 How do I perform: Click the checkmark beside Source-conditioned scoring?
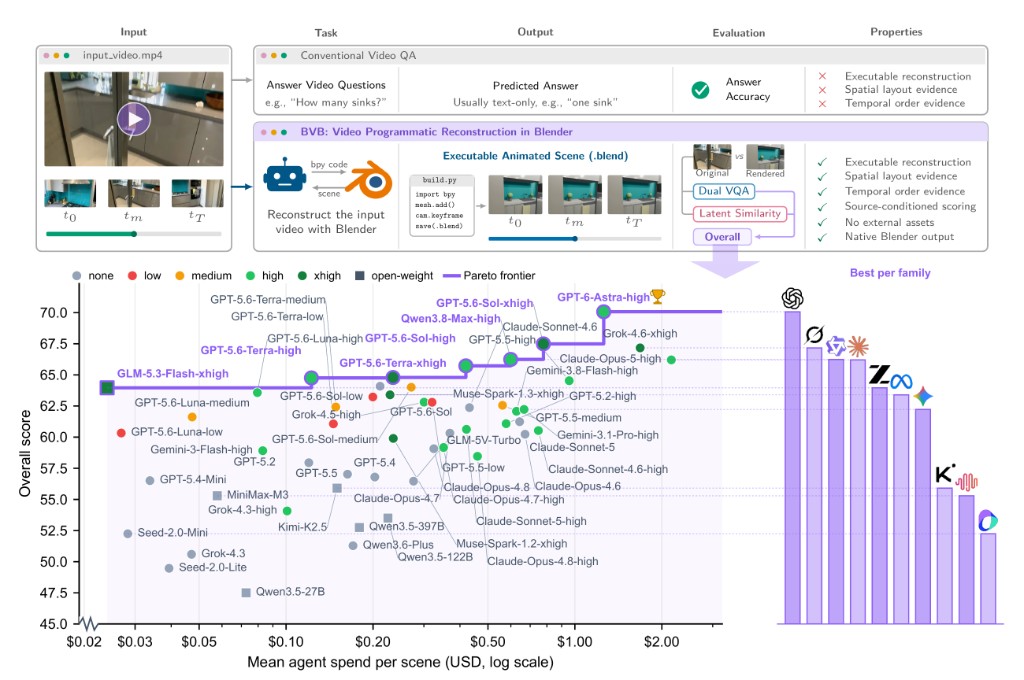822,206
